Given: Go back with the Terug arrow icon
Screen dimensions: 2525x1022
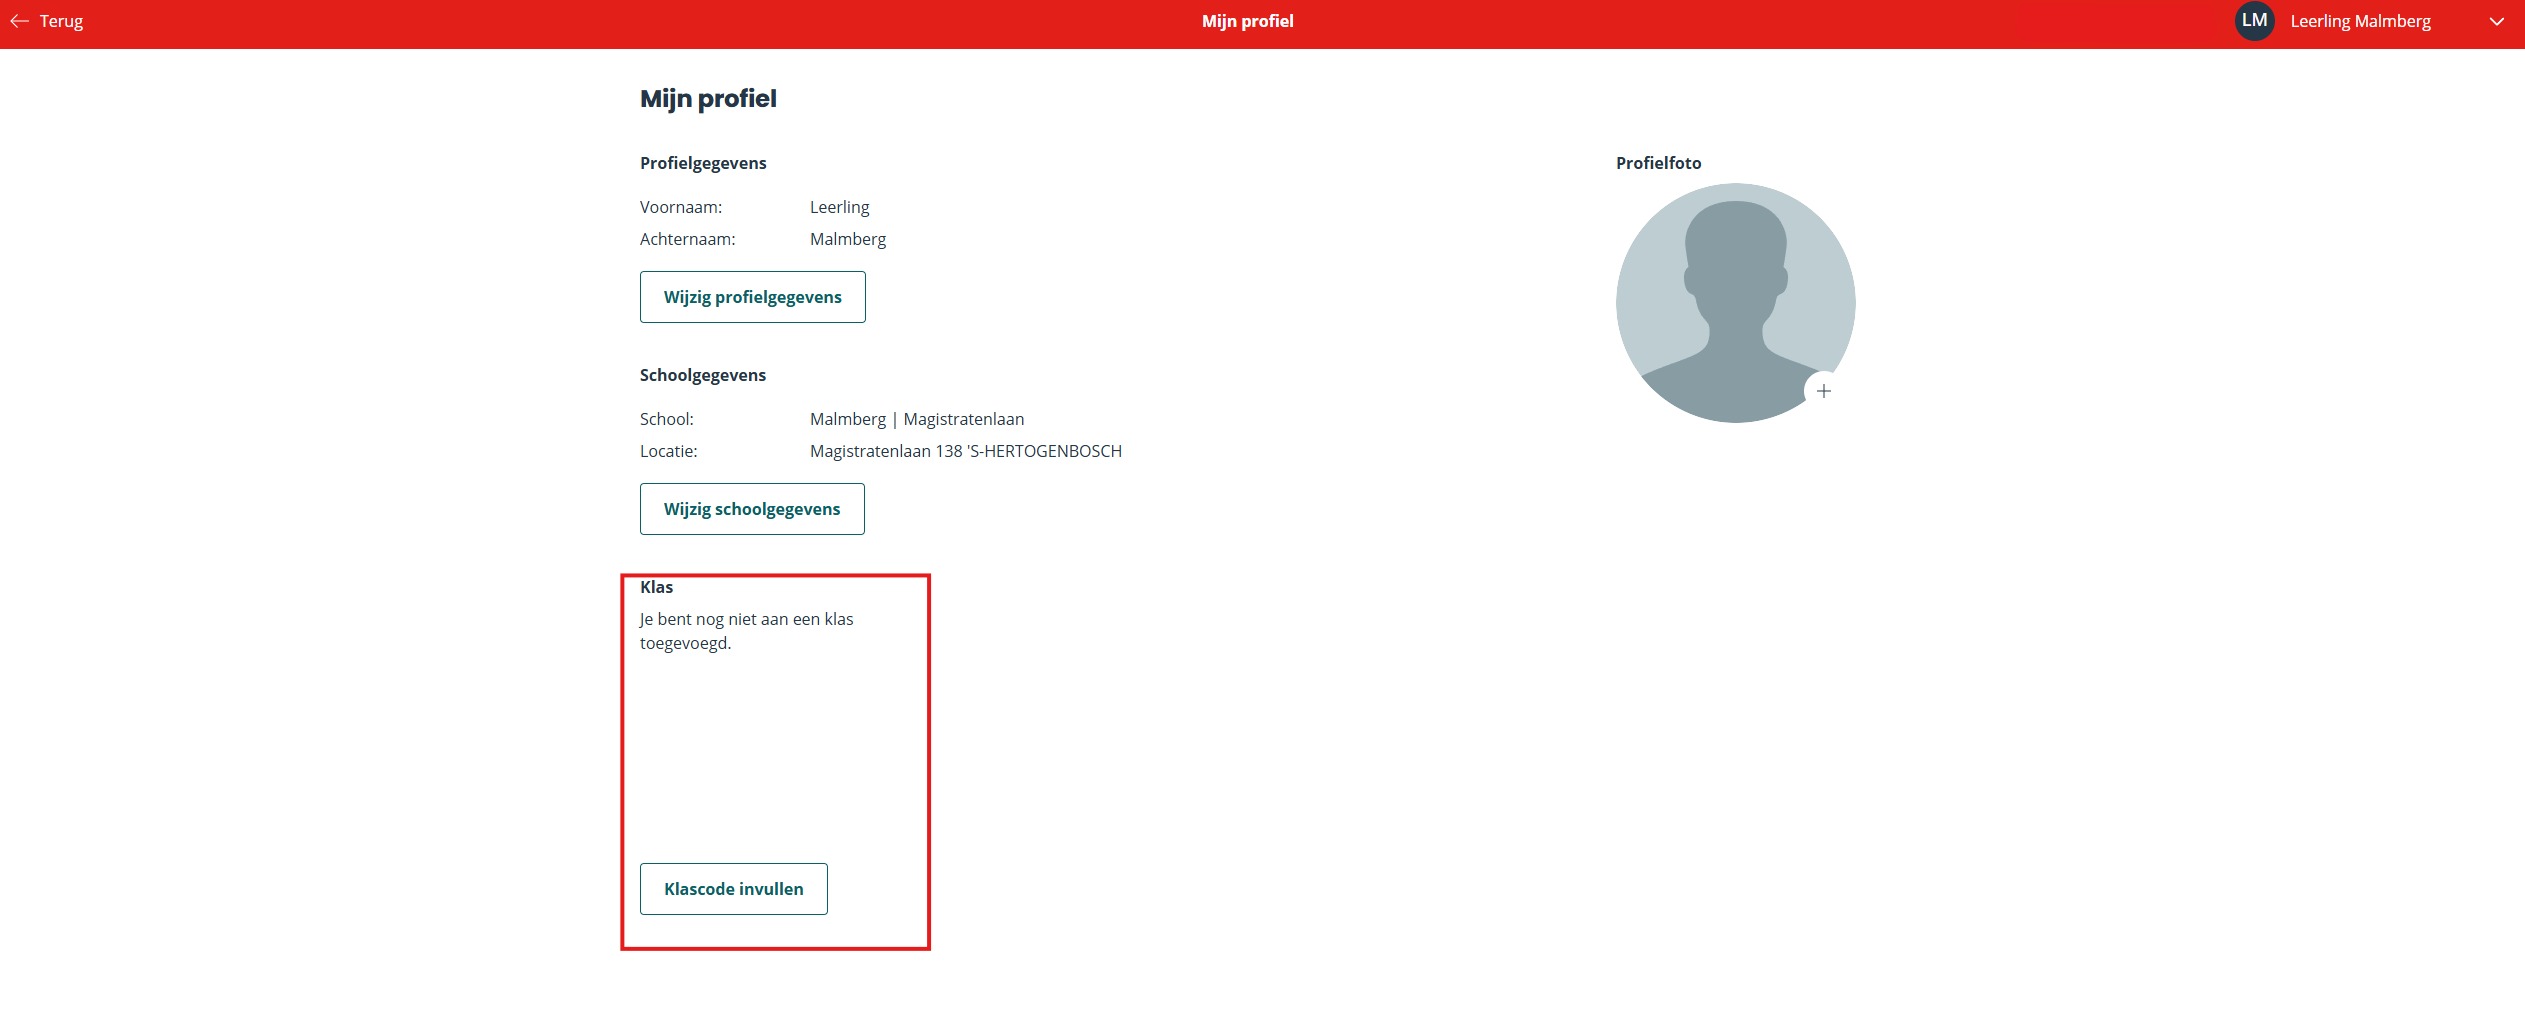Looking at the screenshot, I should pyautogui.click(x=19, y=21).
